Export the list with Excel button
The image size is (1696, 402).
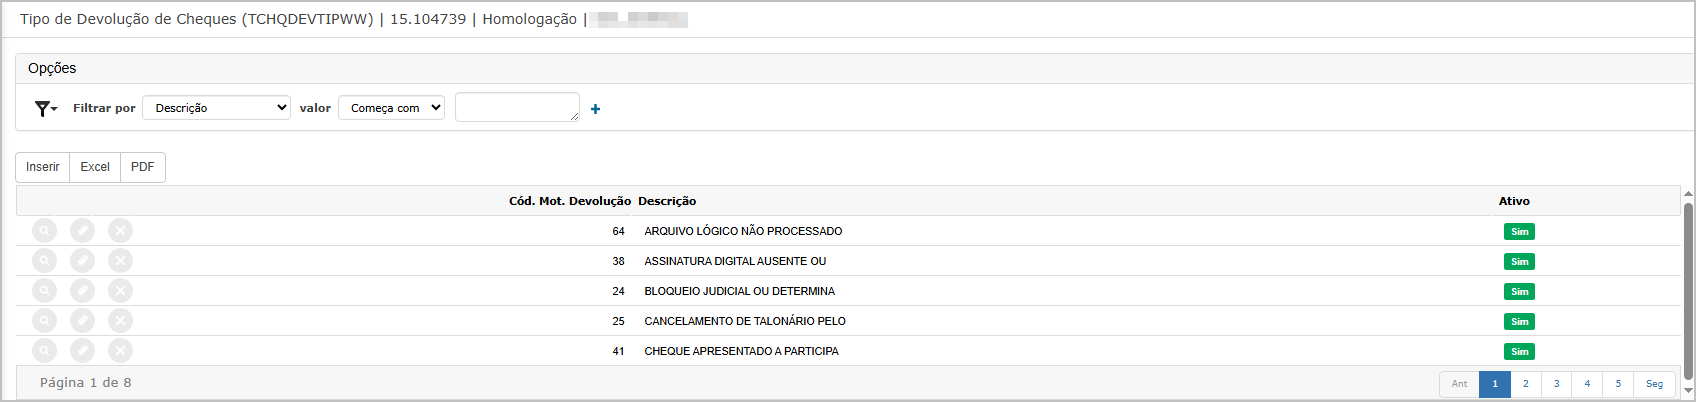[95, 167]
